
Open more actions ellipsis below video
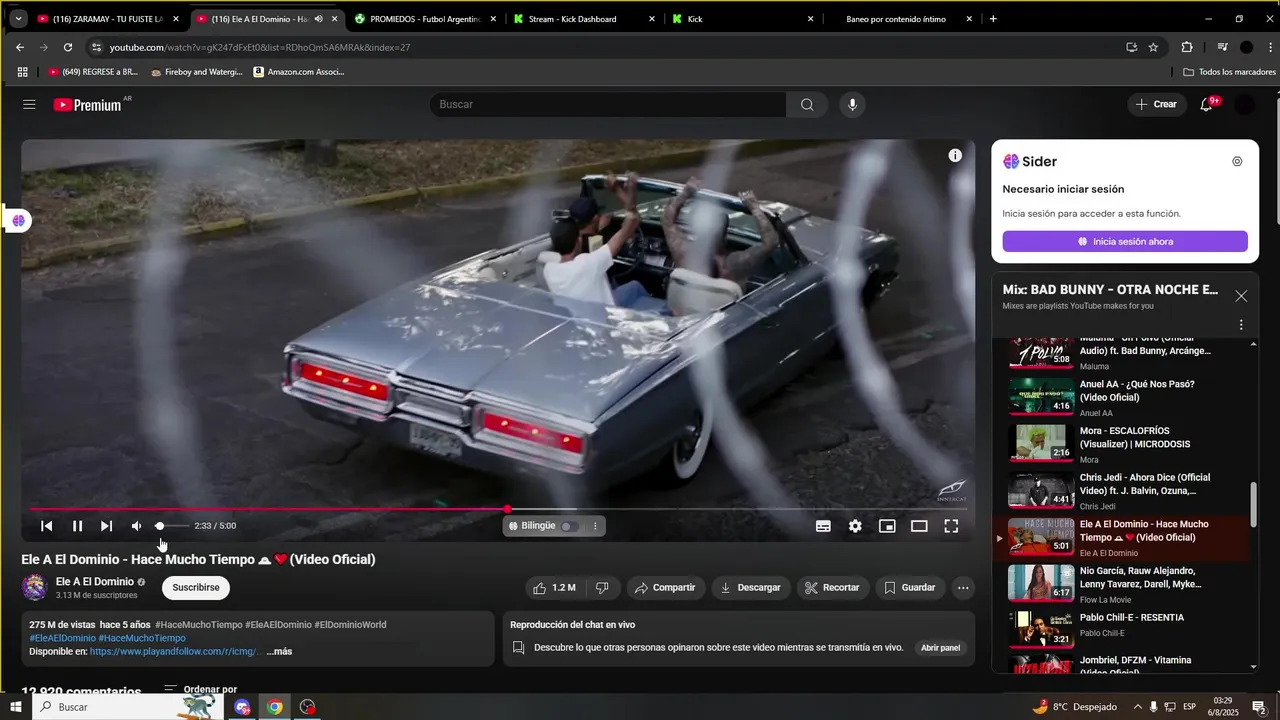(963, 588)
